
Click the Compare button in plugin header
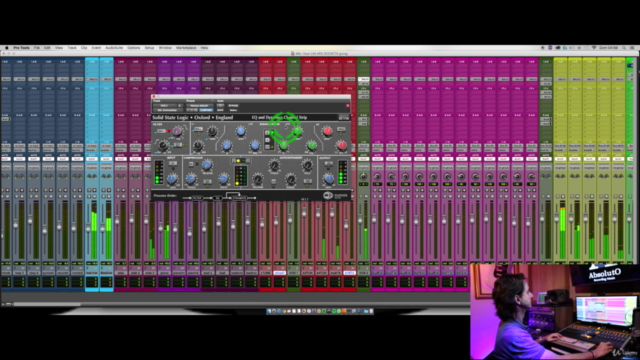coord(207,110)
